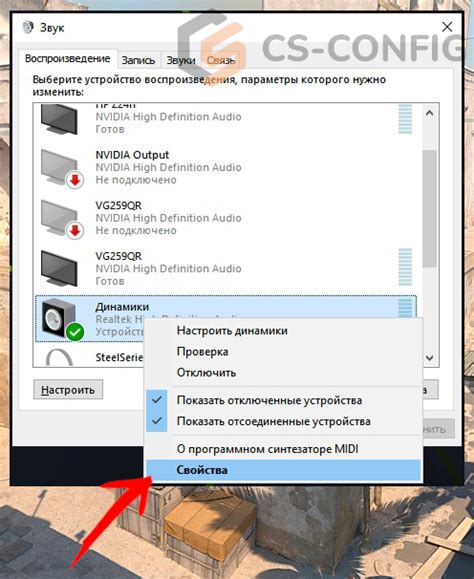Choose Настроить динамики from context menu
The width and height of the screenshot is (474, 579).
(x=284, y=330)
